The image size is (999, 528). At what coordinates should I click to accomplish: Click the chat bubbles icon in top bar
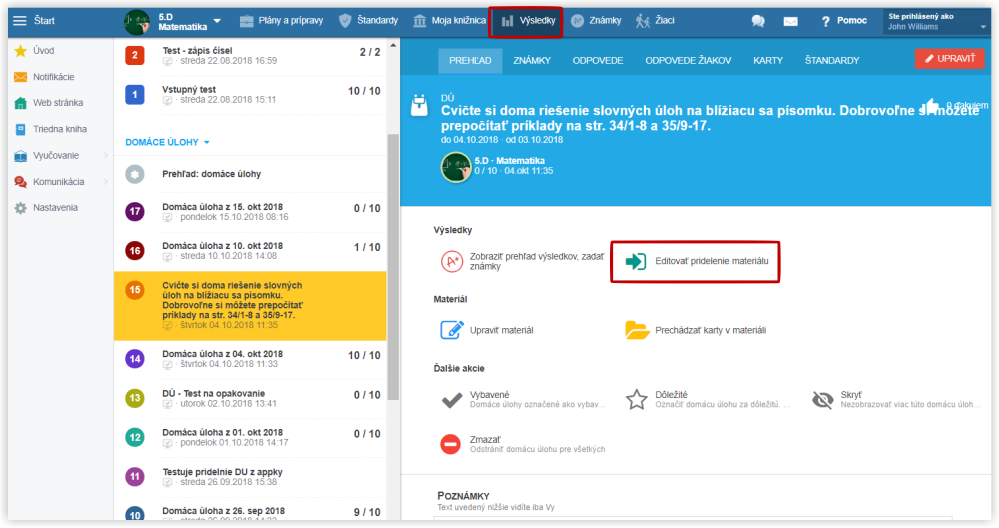(x=758, y=21)
